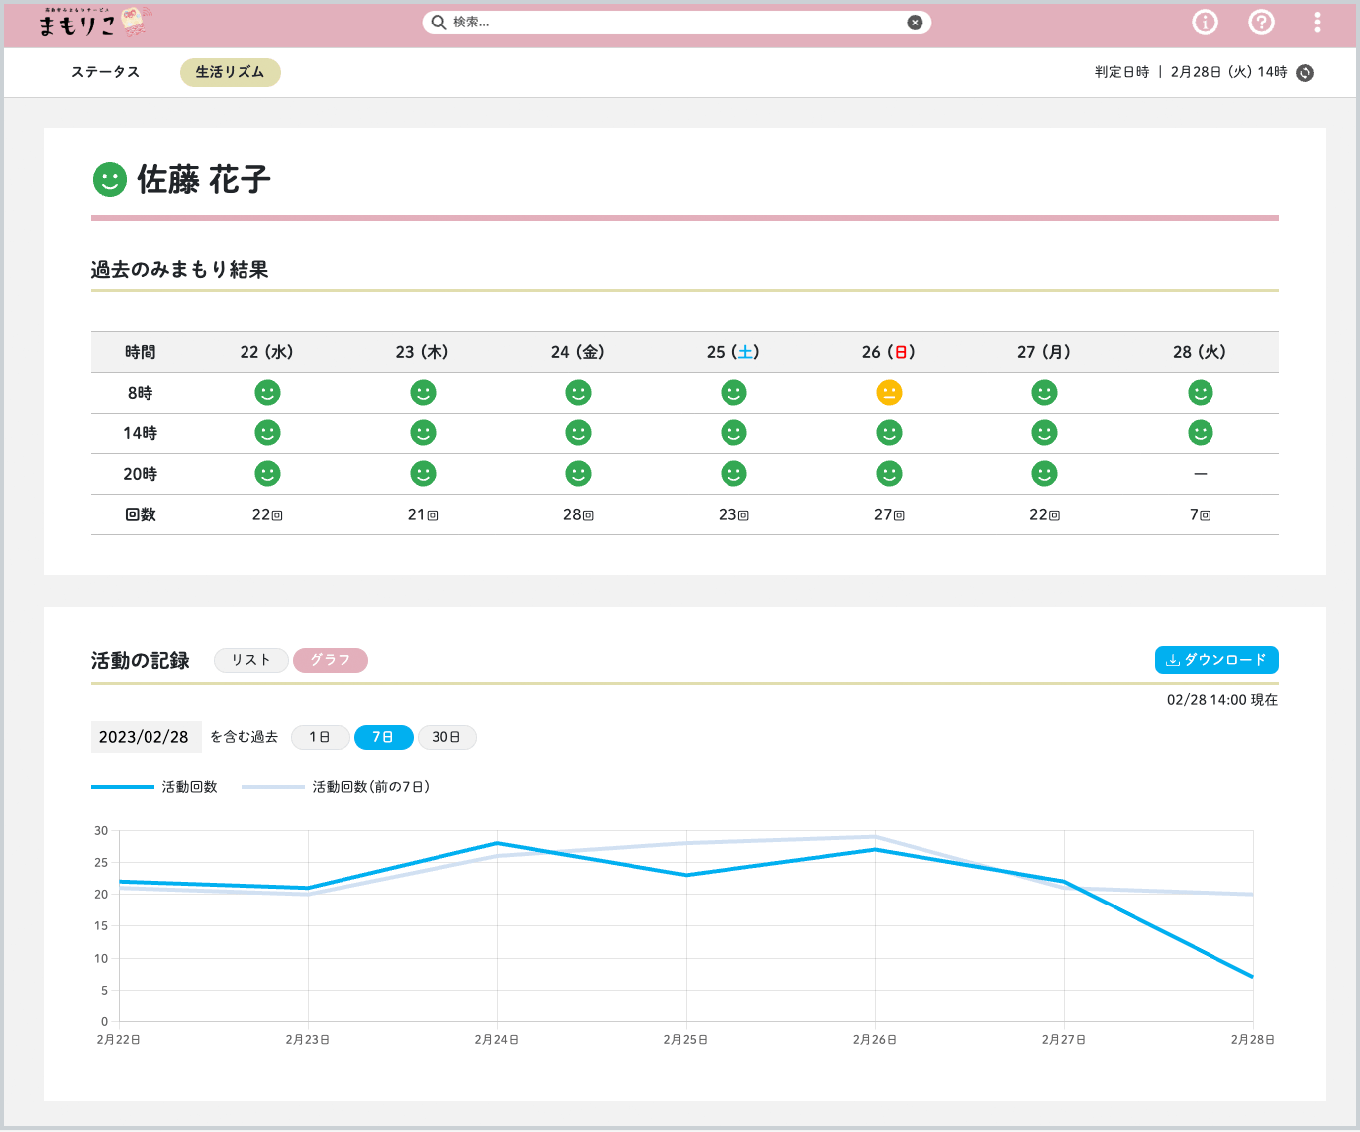
Task: Click the magnifying glass search icon
Action: click(x=439, y=21)
